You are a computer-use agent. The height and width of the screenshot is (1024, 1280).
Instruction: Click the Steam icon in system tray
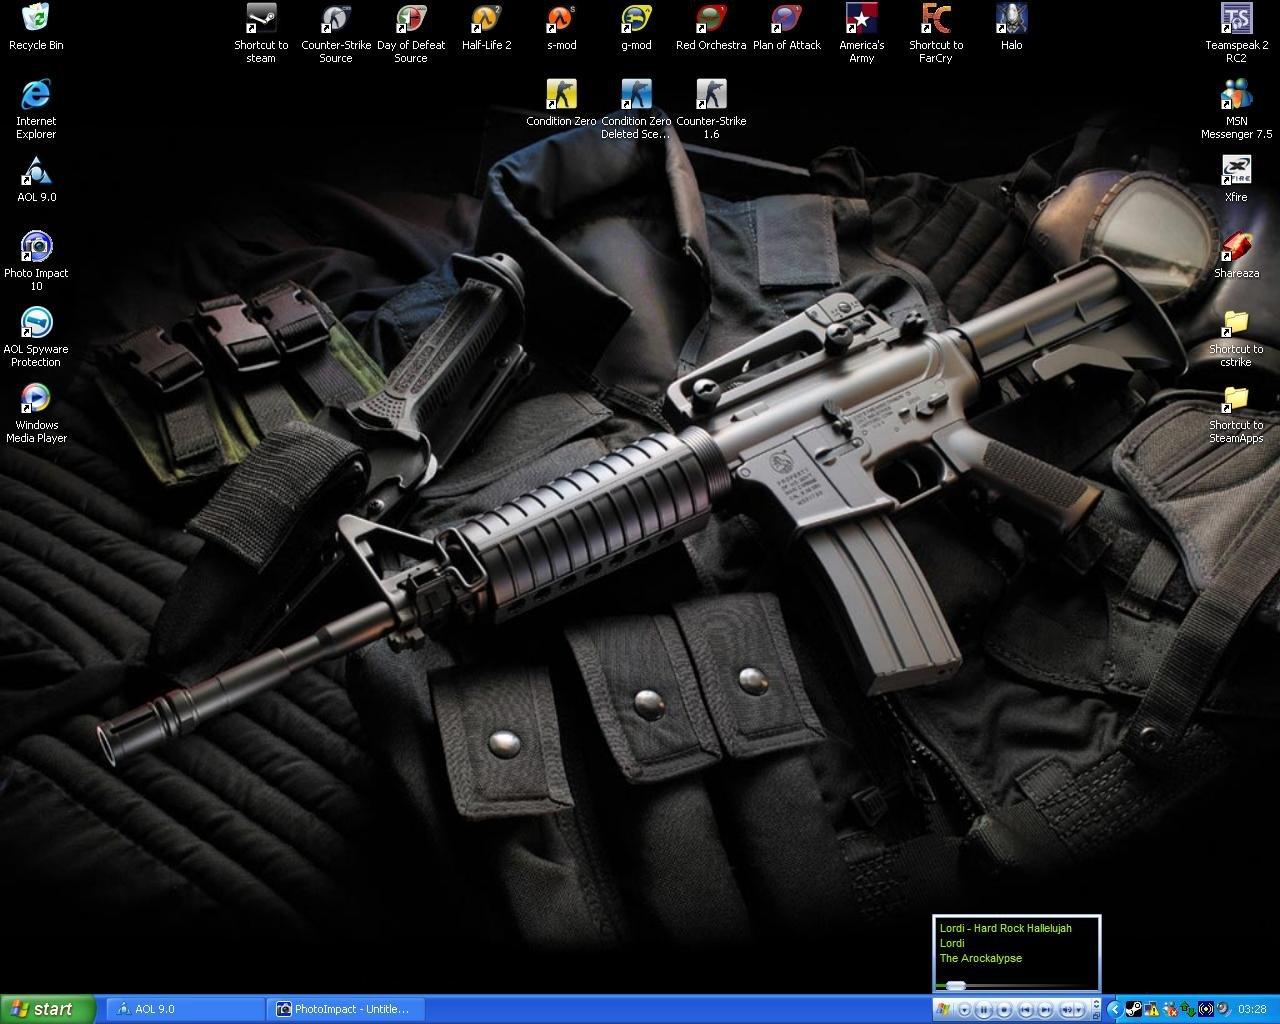(x=1134, y=1010)
